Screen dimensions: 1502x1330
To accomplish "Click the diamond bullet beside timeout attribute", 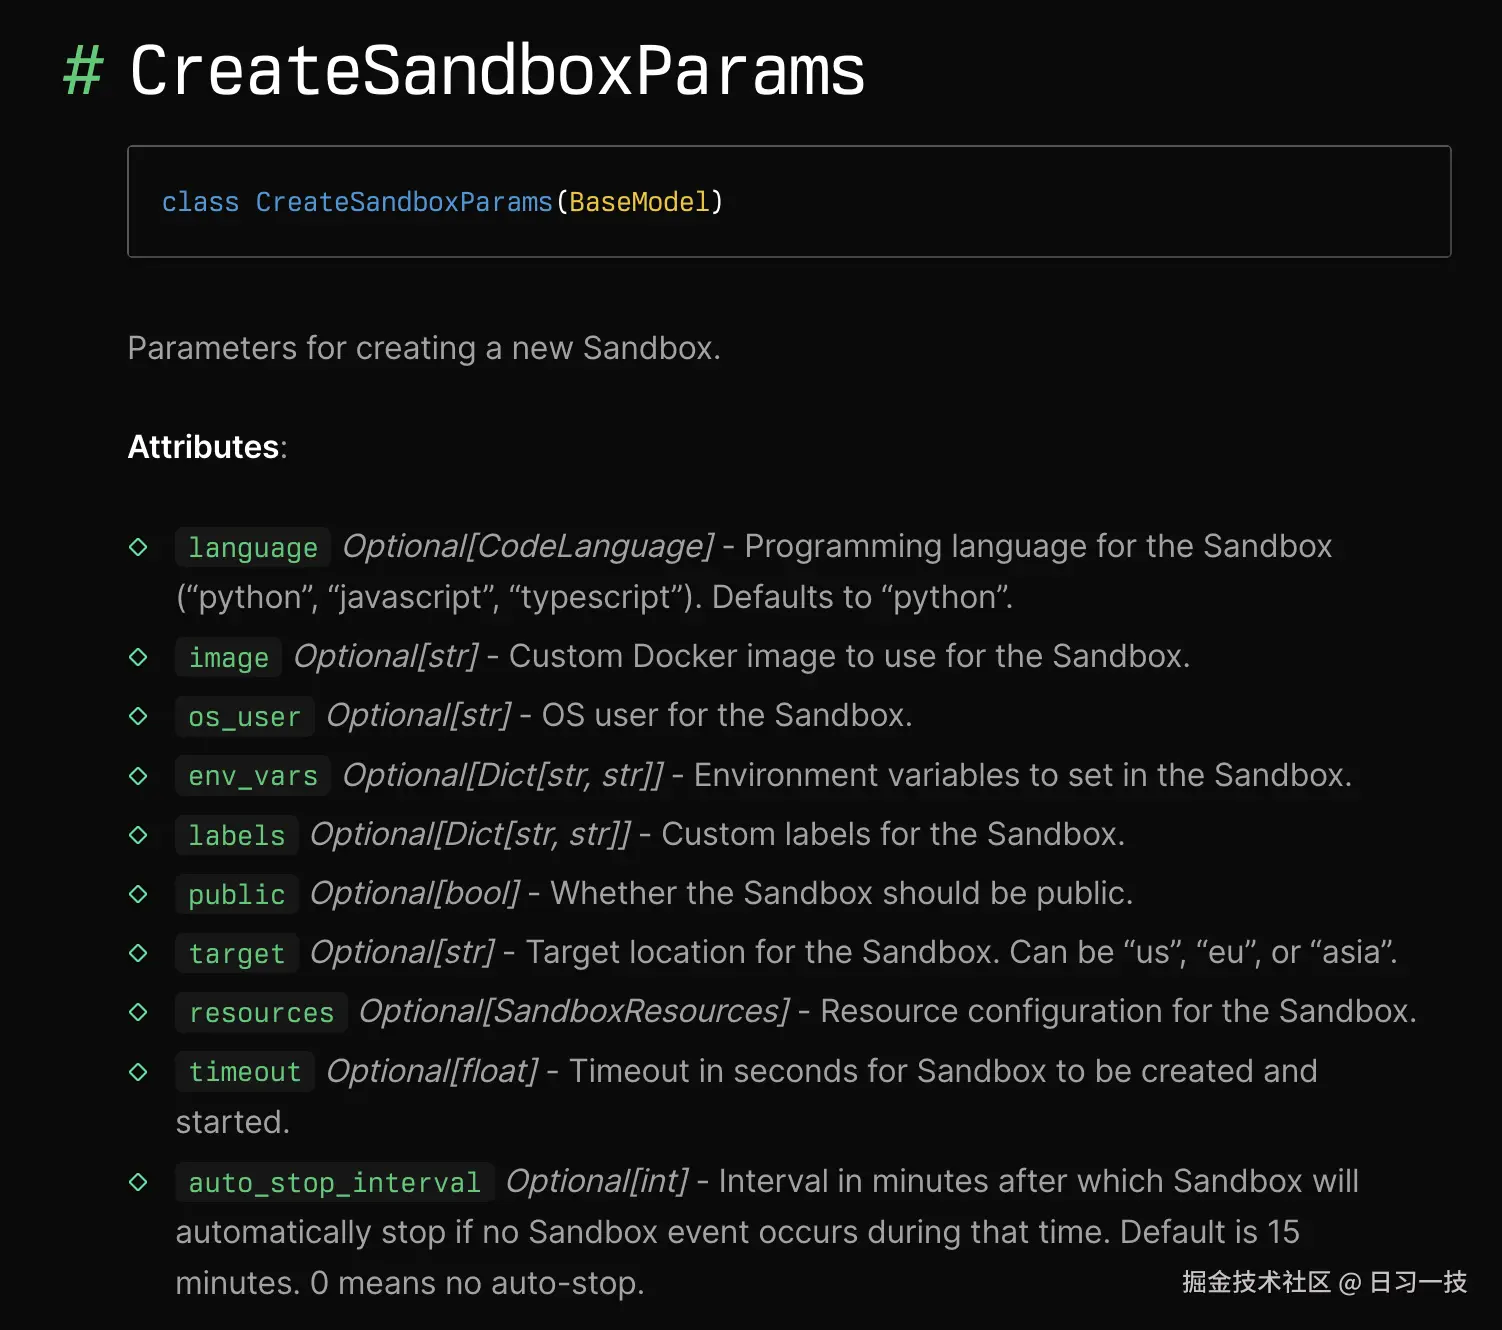I will click(x=139, y=1071).
